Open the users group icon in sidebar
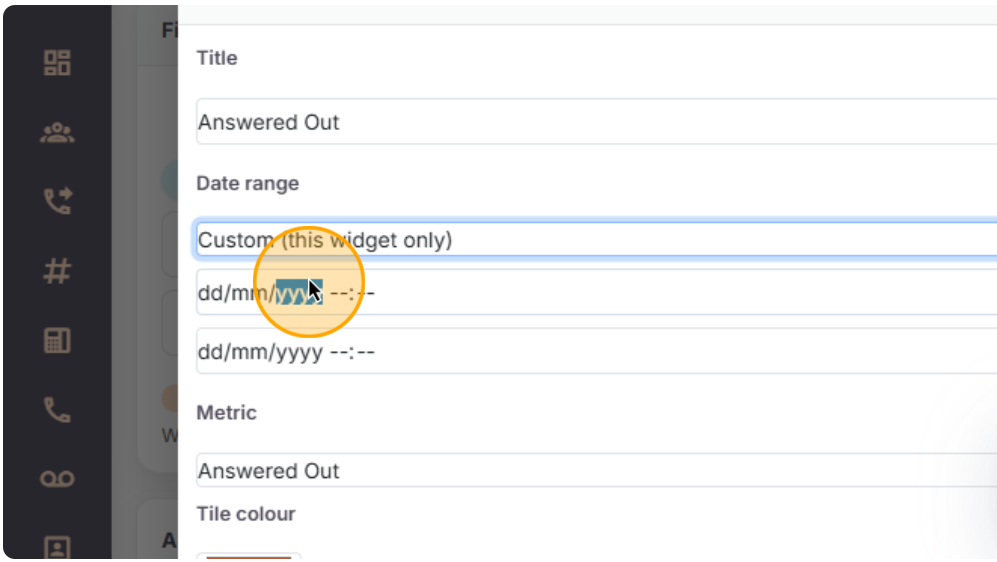Image resolution: width=997 pixels, height=562 pixels. point(57,133)
